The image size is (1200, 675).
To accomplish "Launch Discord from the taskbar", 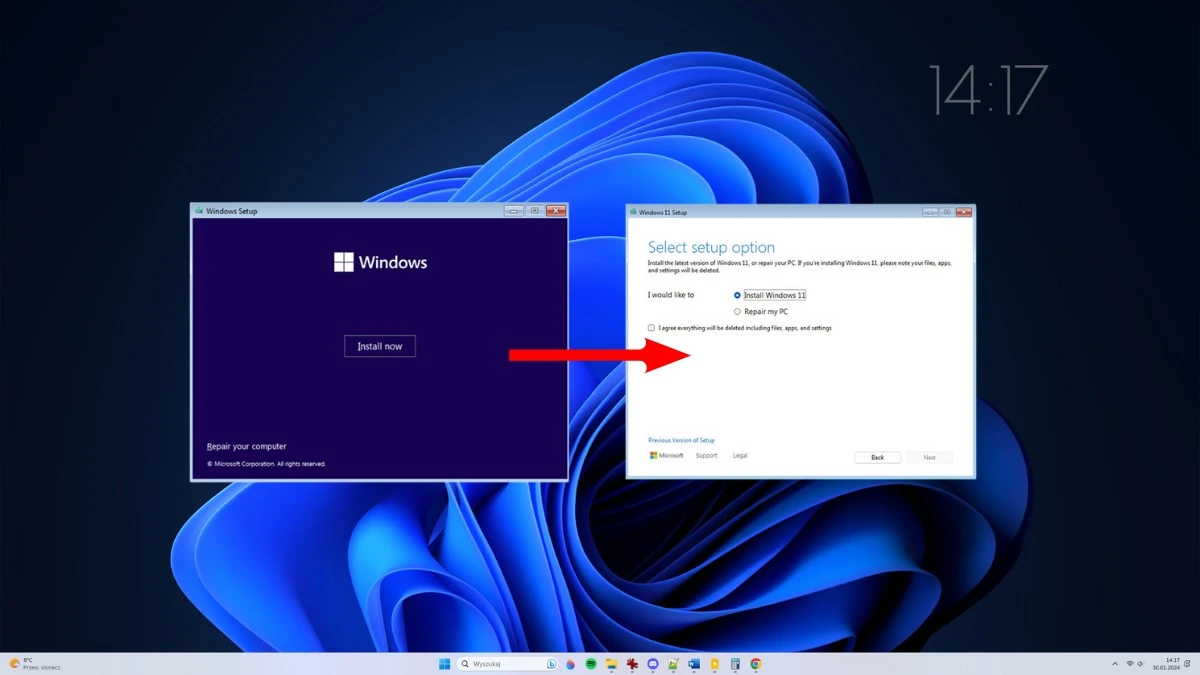I will (653, 663).
